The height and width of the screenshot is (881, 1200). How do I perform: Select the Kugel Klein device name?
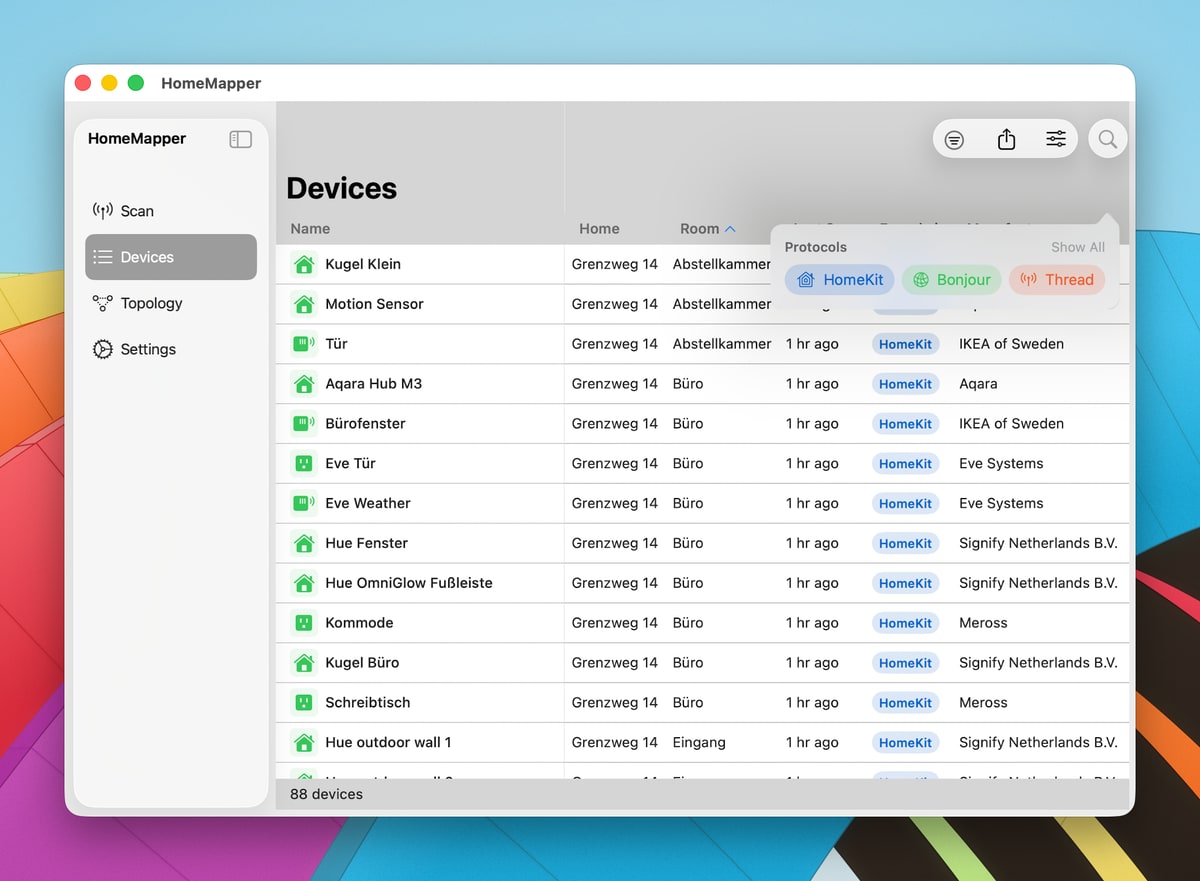[x=363, y=264]
